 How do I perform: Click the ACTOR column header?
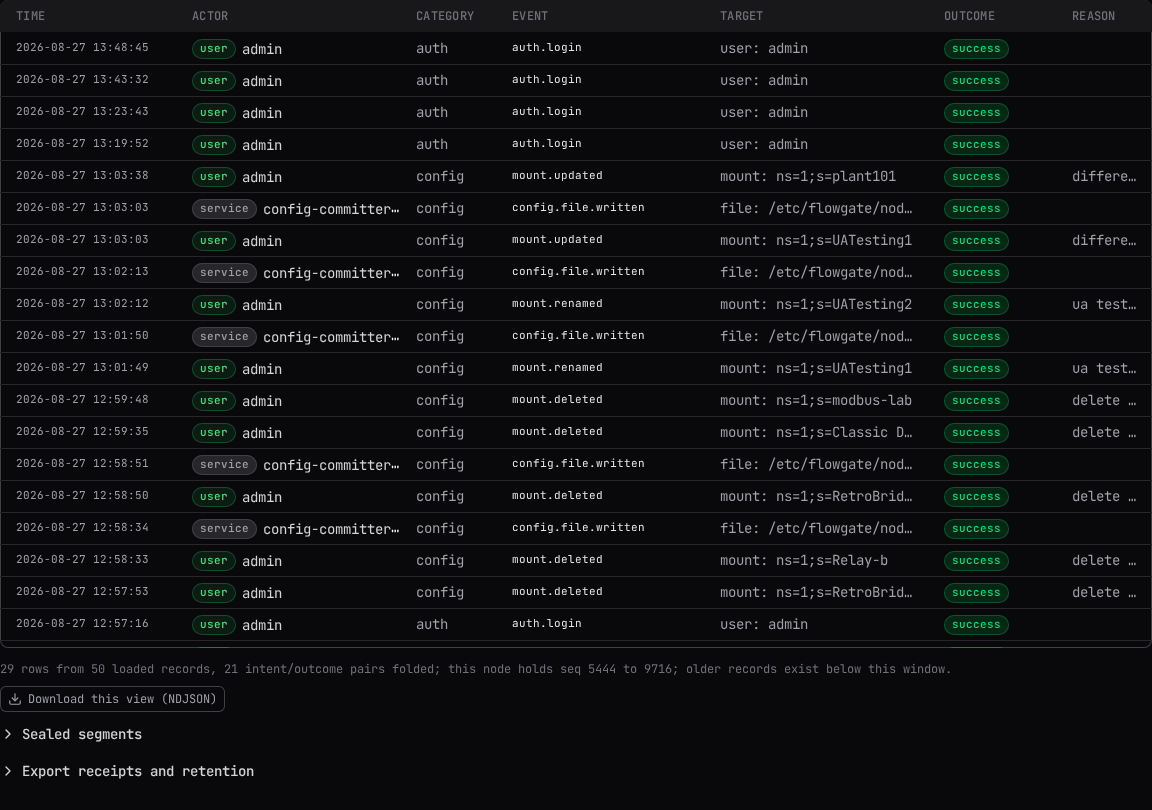(210, 16)
